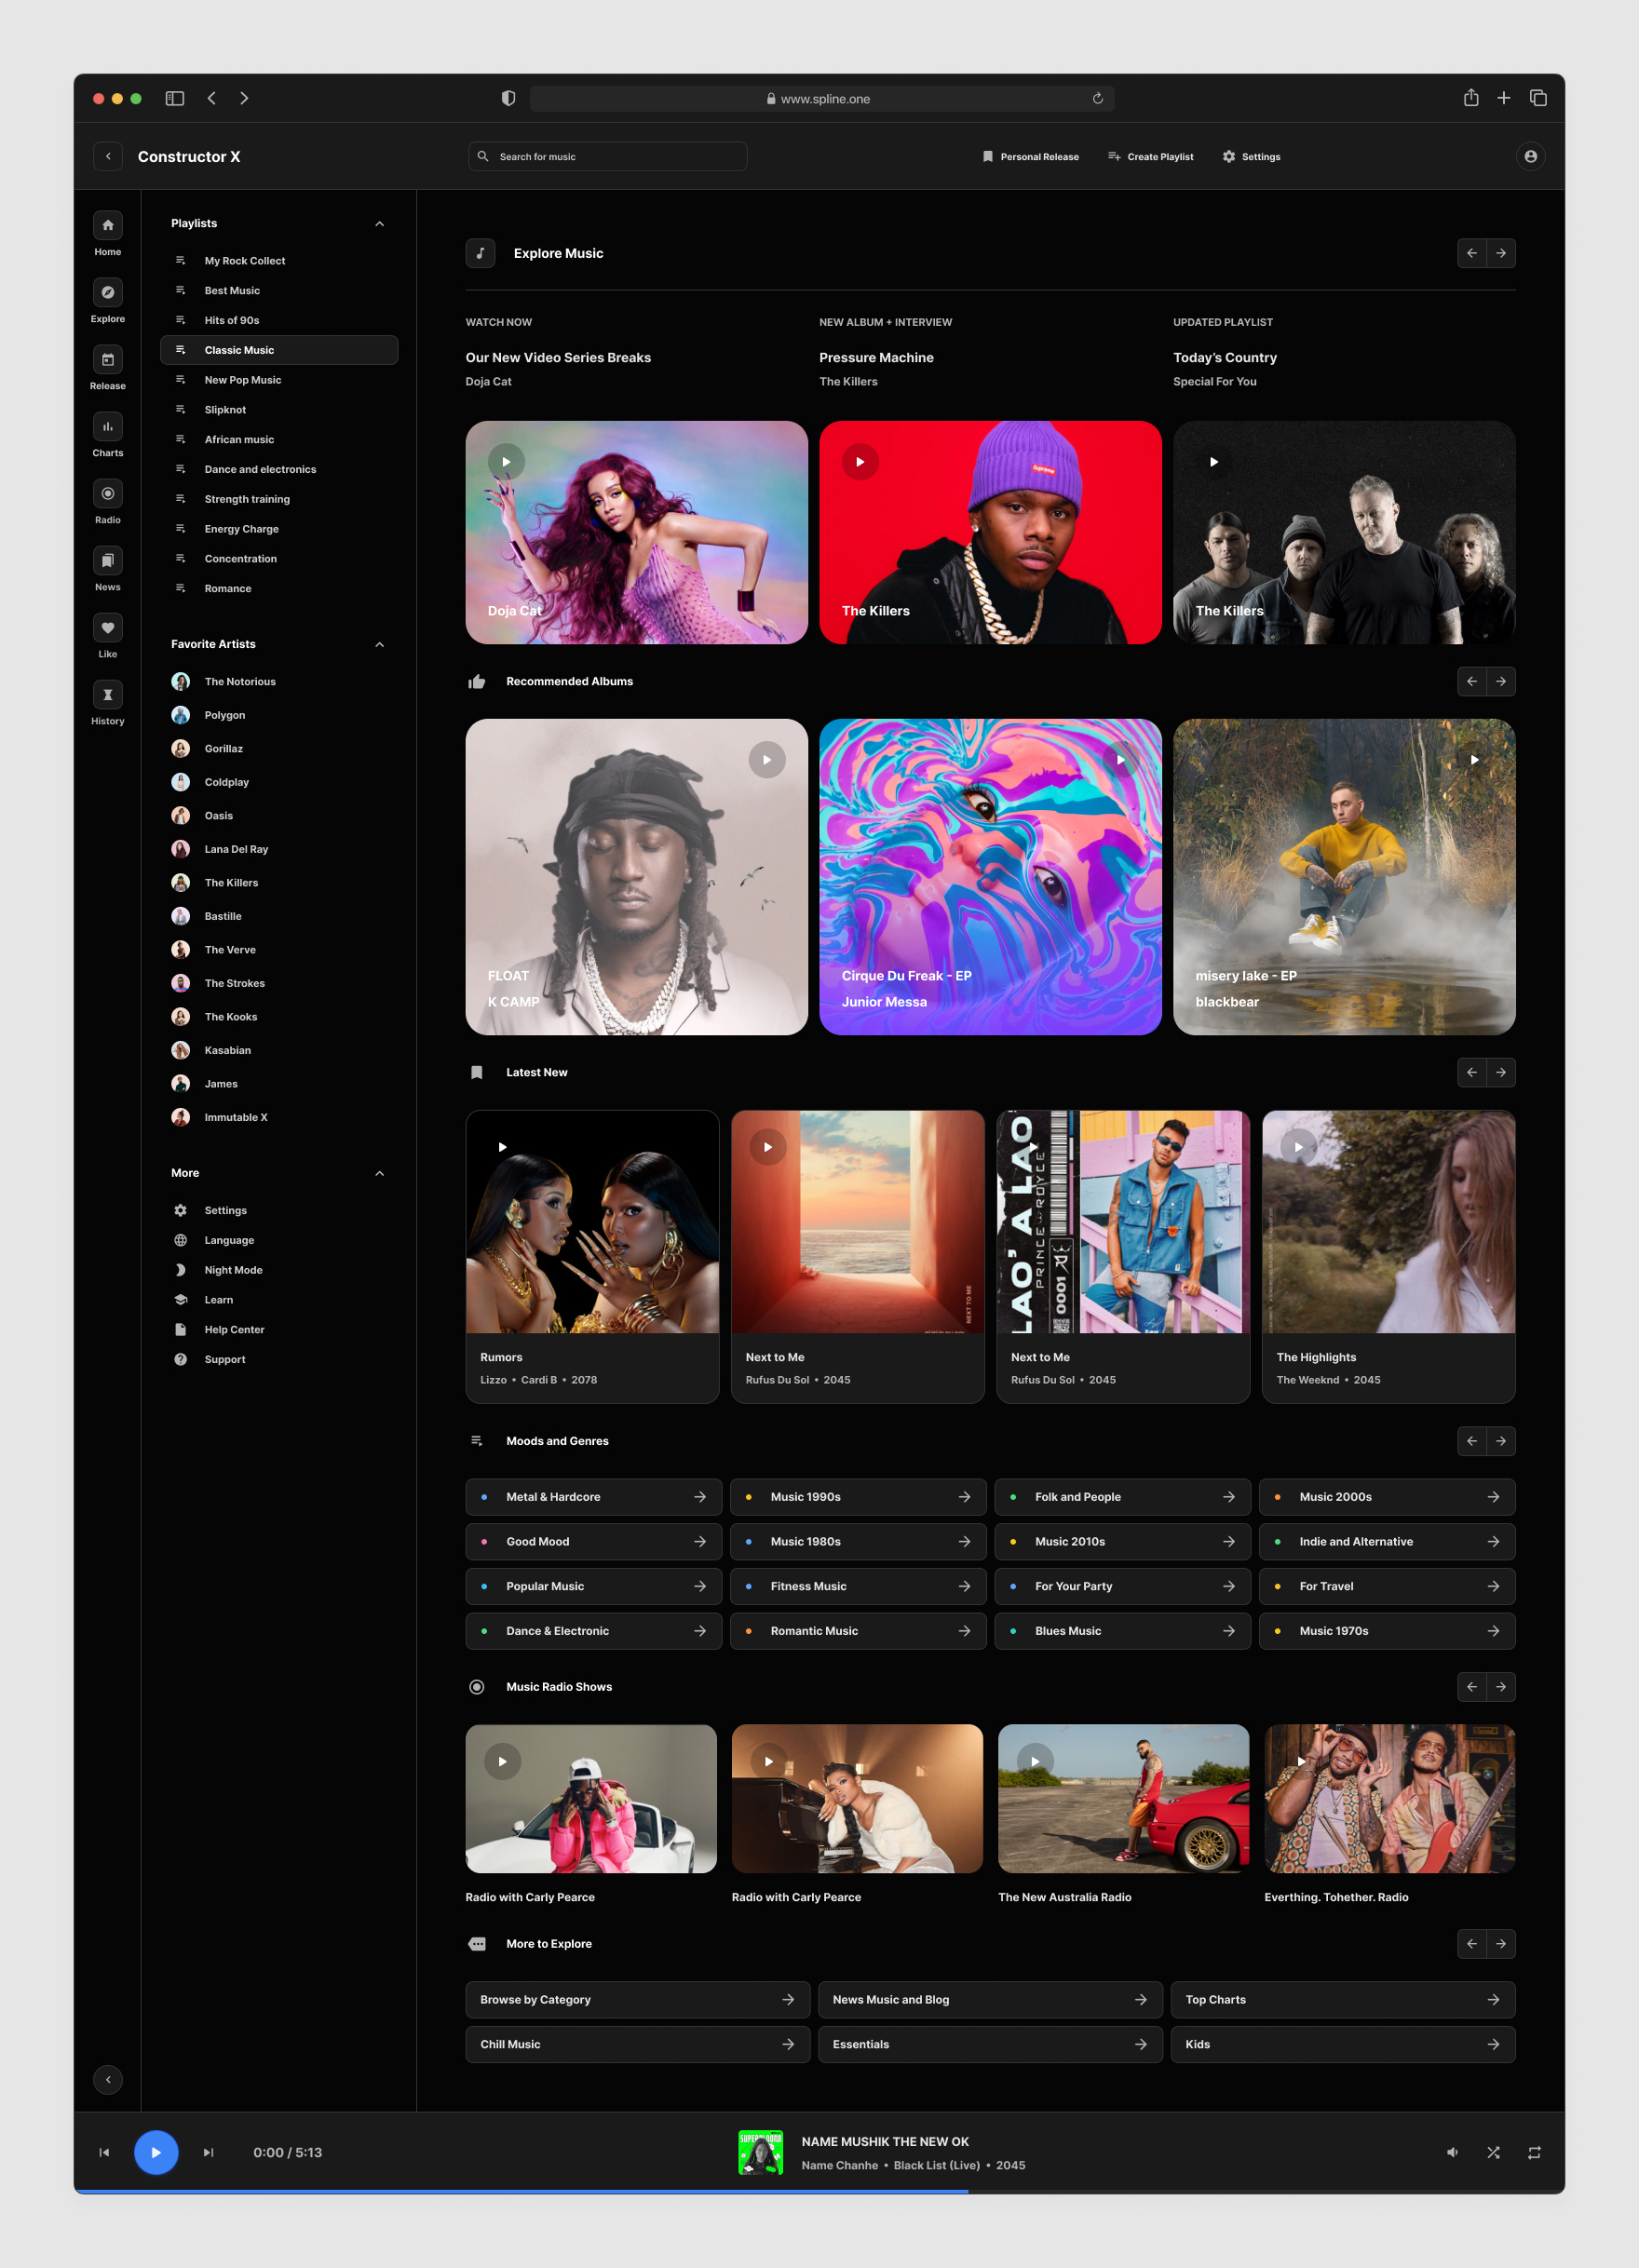Click the user profile avatar icon
This screenshot has height=2268, width=1639.
tap(1530, 156)
